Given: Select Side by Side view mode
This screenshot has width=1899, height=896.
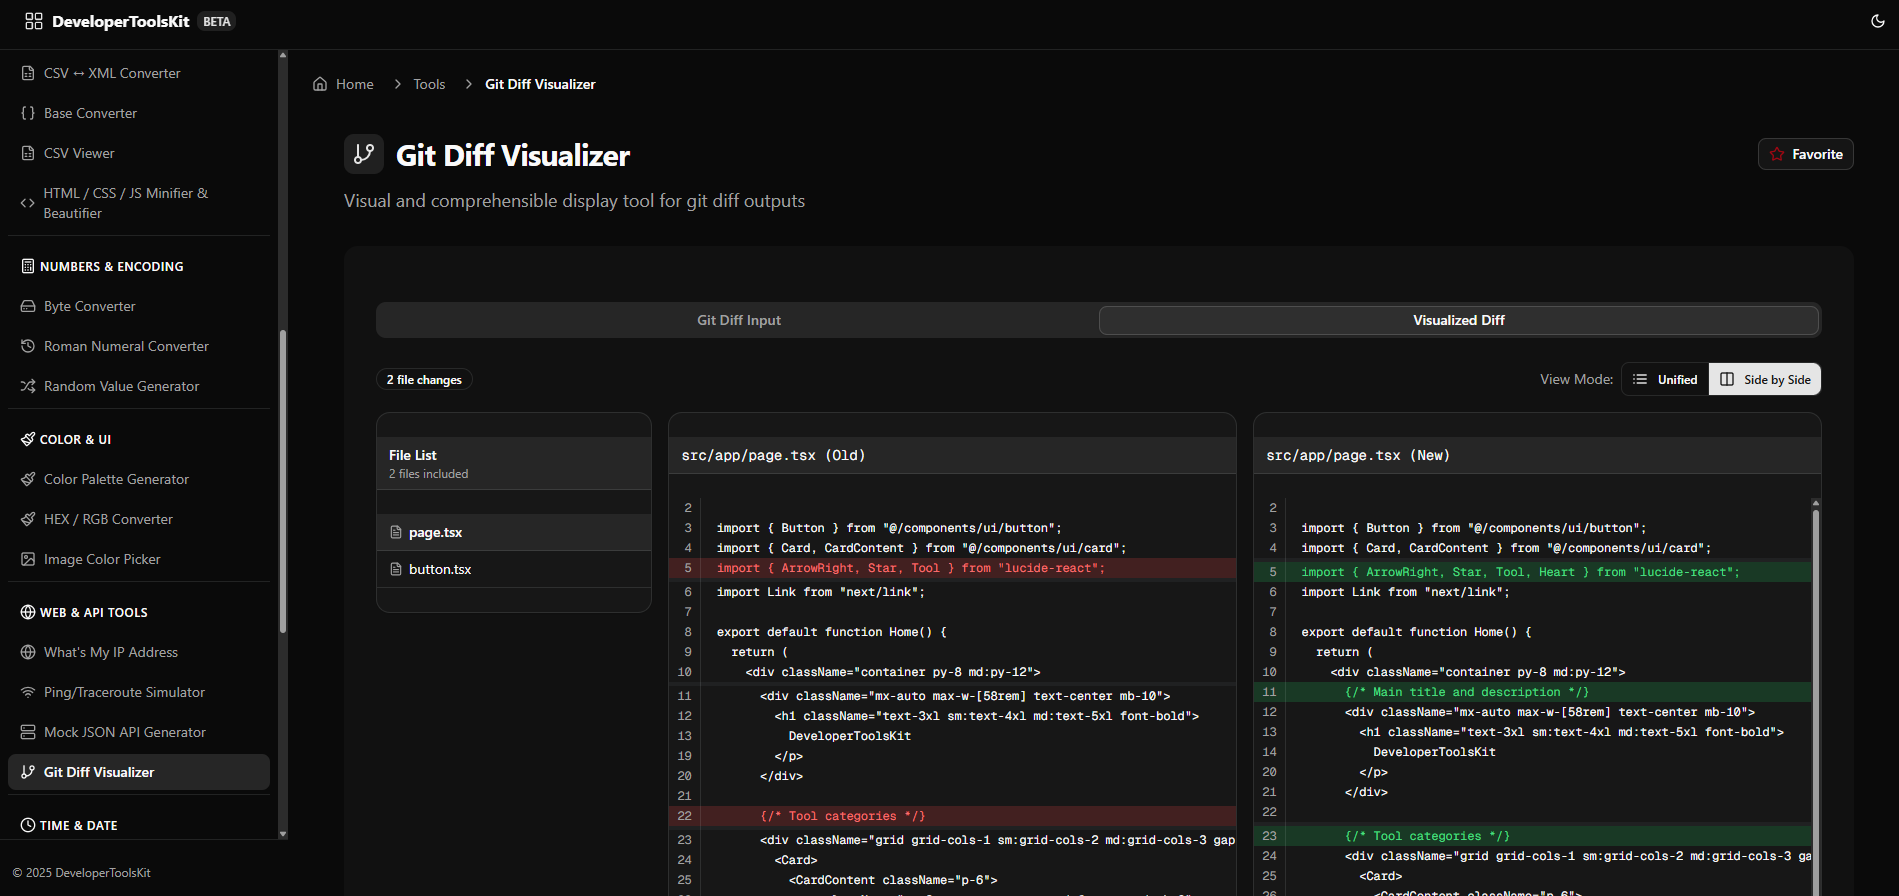Looking at the screenshot, I should 1765,379.
